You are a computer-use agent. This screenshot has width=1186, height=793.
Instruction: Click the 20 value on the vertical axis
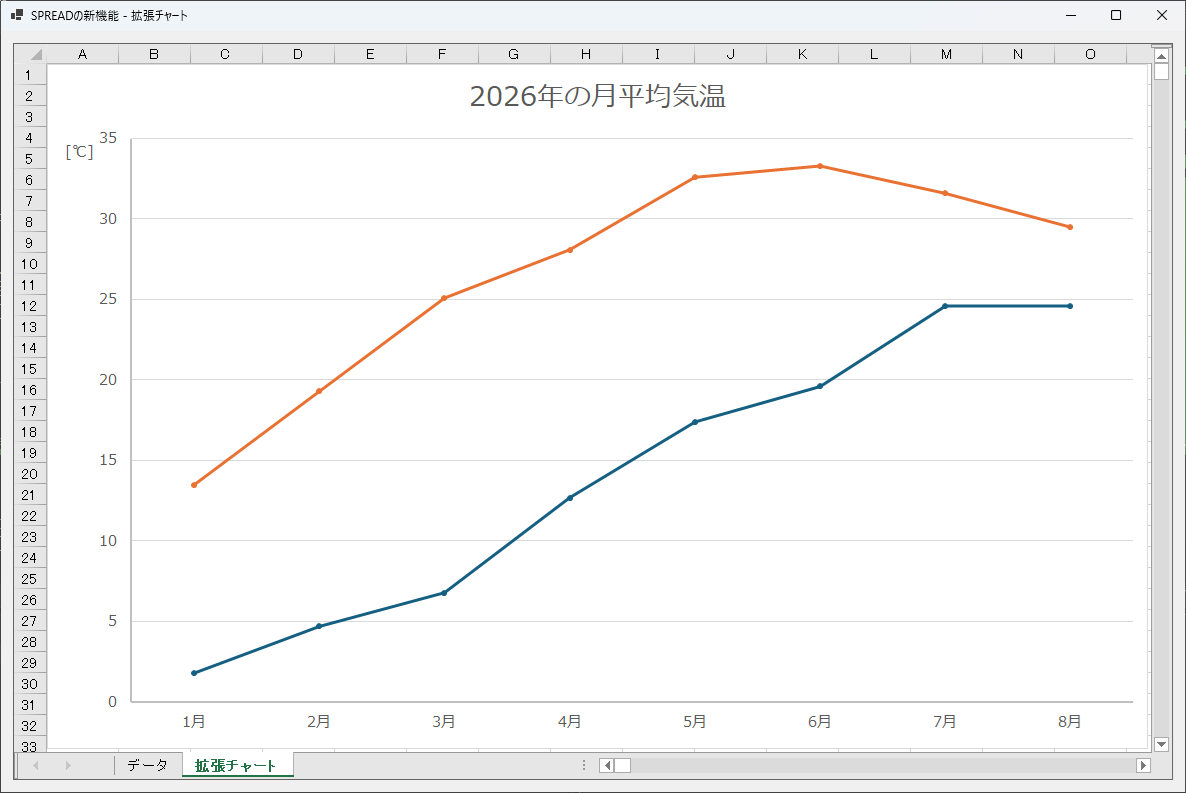pos(108,380)
